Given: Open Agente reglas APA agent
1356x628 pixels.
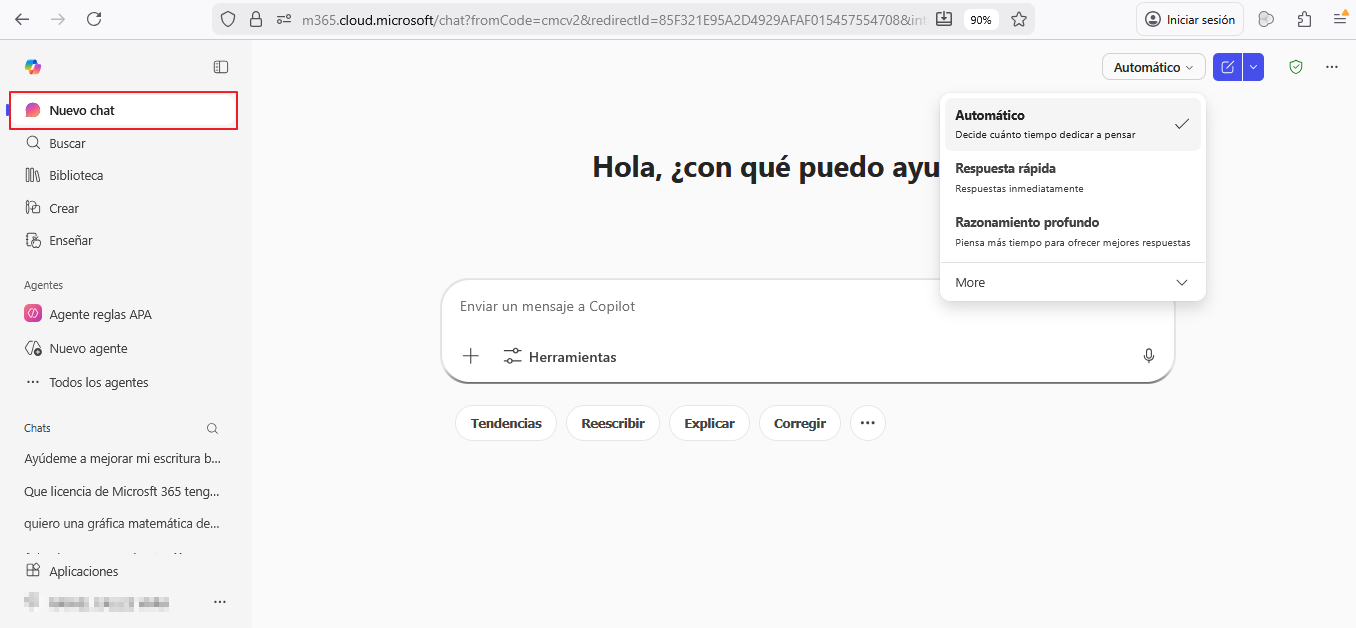Looking at the screenshot, I should click(124, 314).
